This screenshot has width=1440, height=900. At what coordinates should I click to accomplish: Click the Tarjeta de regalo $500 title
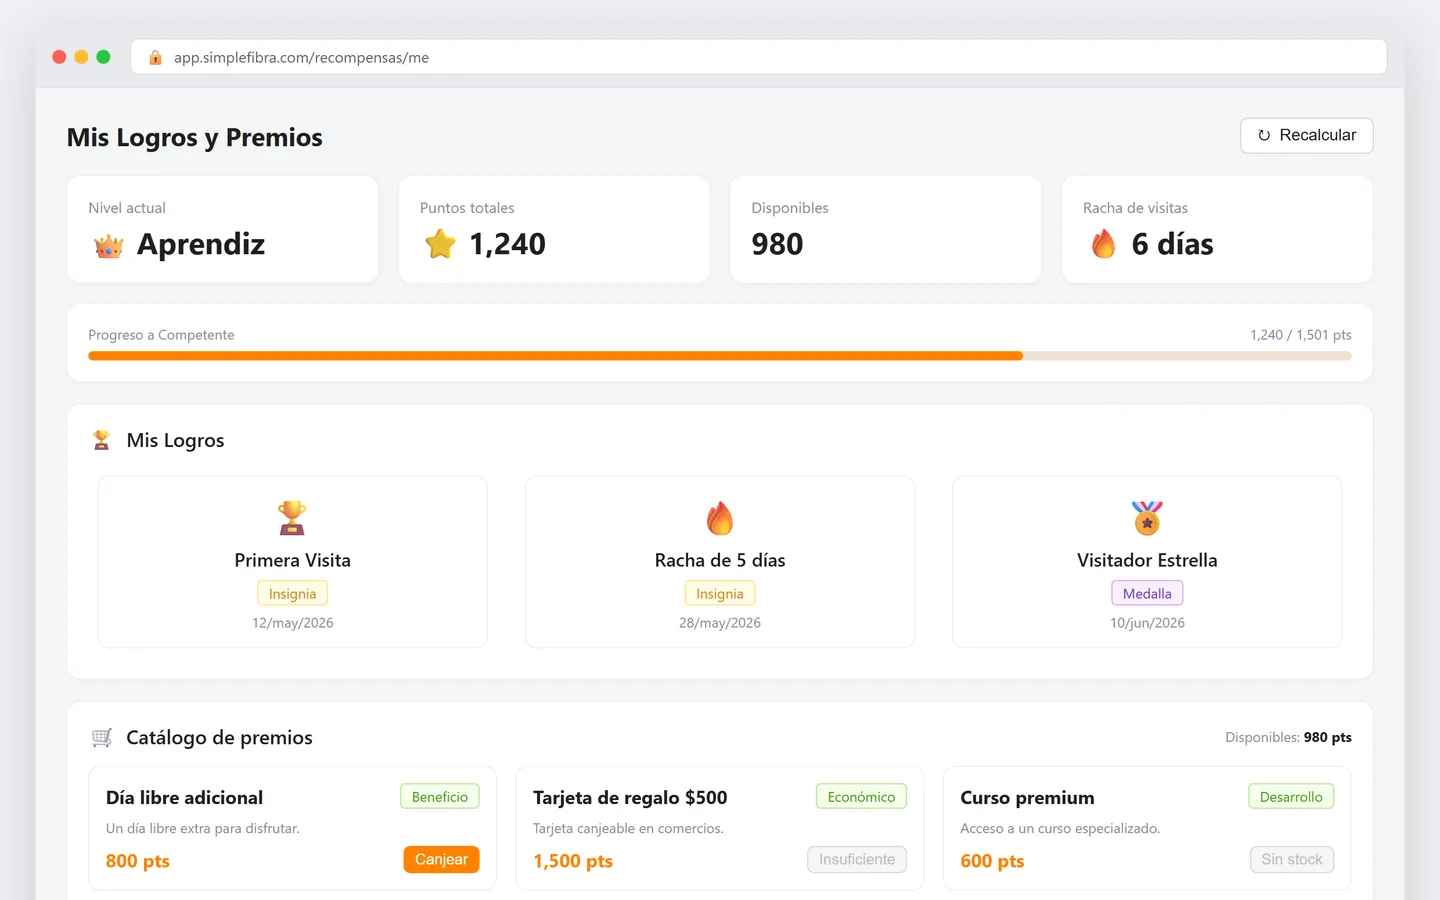(x=630, y=798)
